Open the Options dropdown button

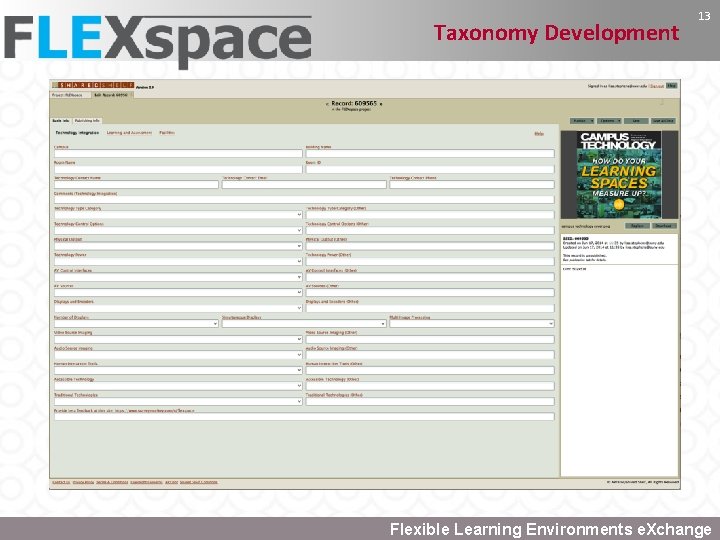tap(609, 121)
